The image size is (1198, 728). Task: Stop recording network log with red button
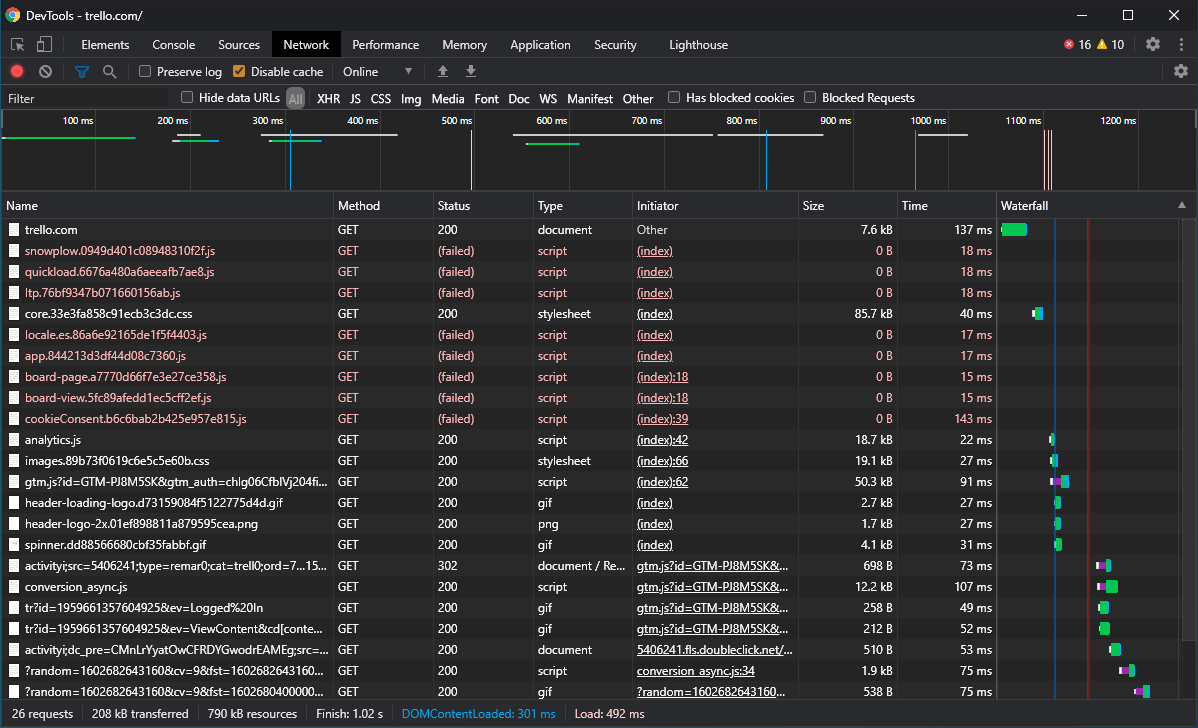click(17, 71)
